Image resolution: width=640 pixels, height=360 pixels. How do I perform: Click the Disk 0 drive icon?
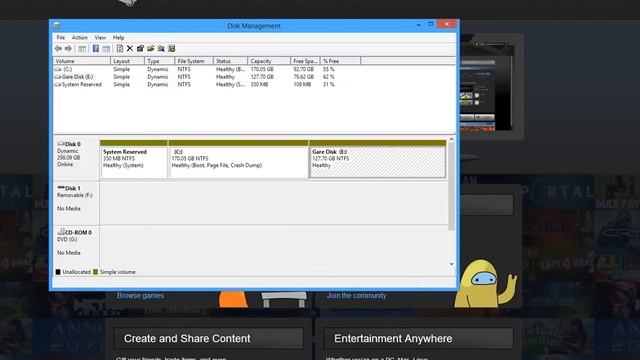coord(61,144)
